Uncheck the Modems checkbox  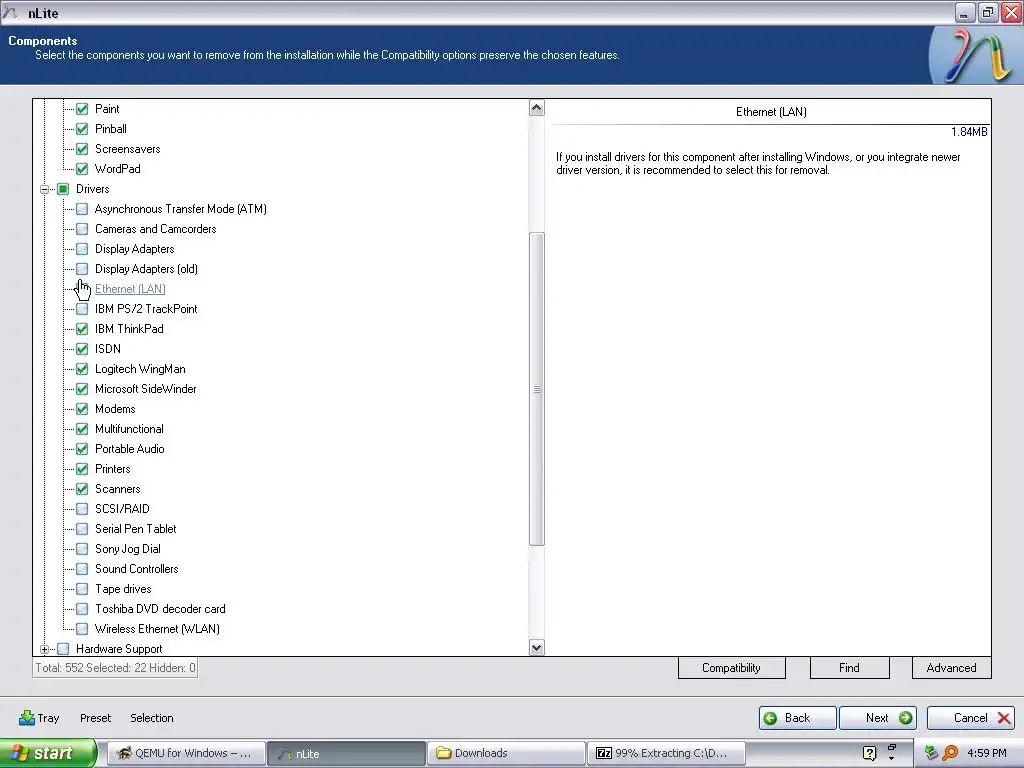pyautogui.click(x=82, y=409)
